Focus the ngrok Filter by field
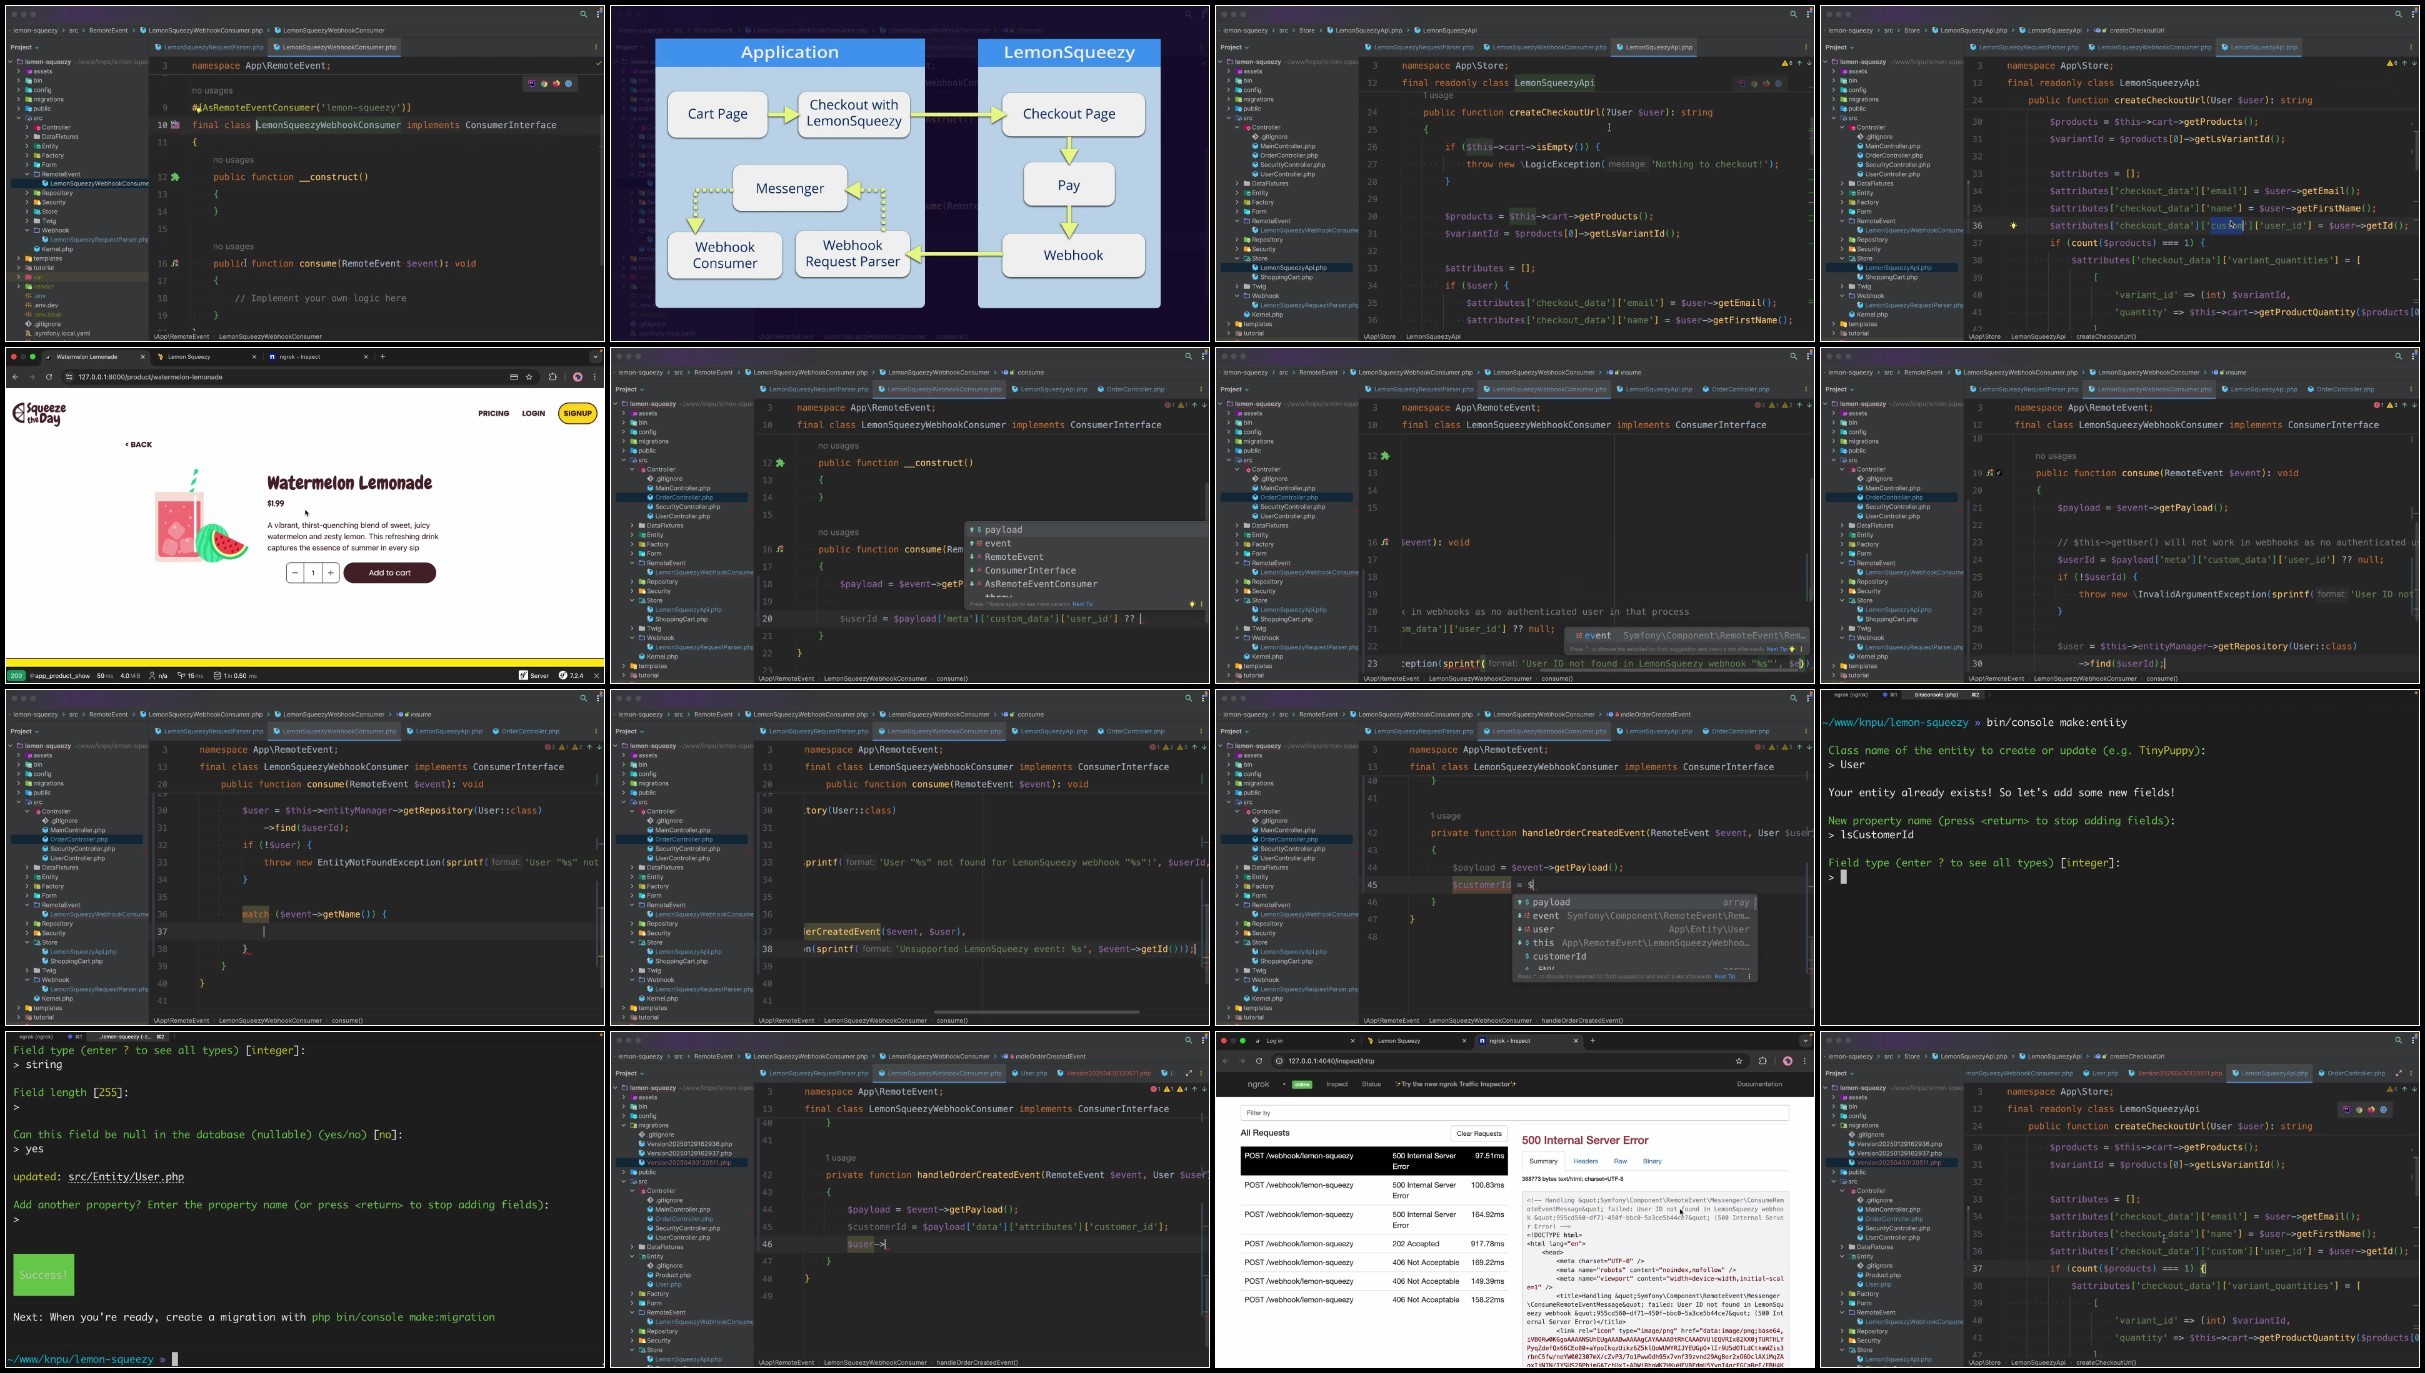 click(x=1514, y=1112)
